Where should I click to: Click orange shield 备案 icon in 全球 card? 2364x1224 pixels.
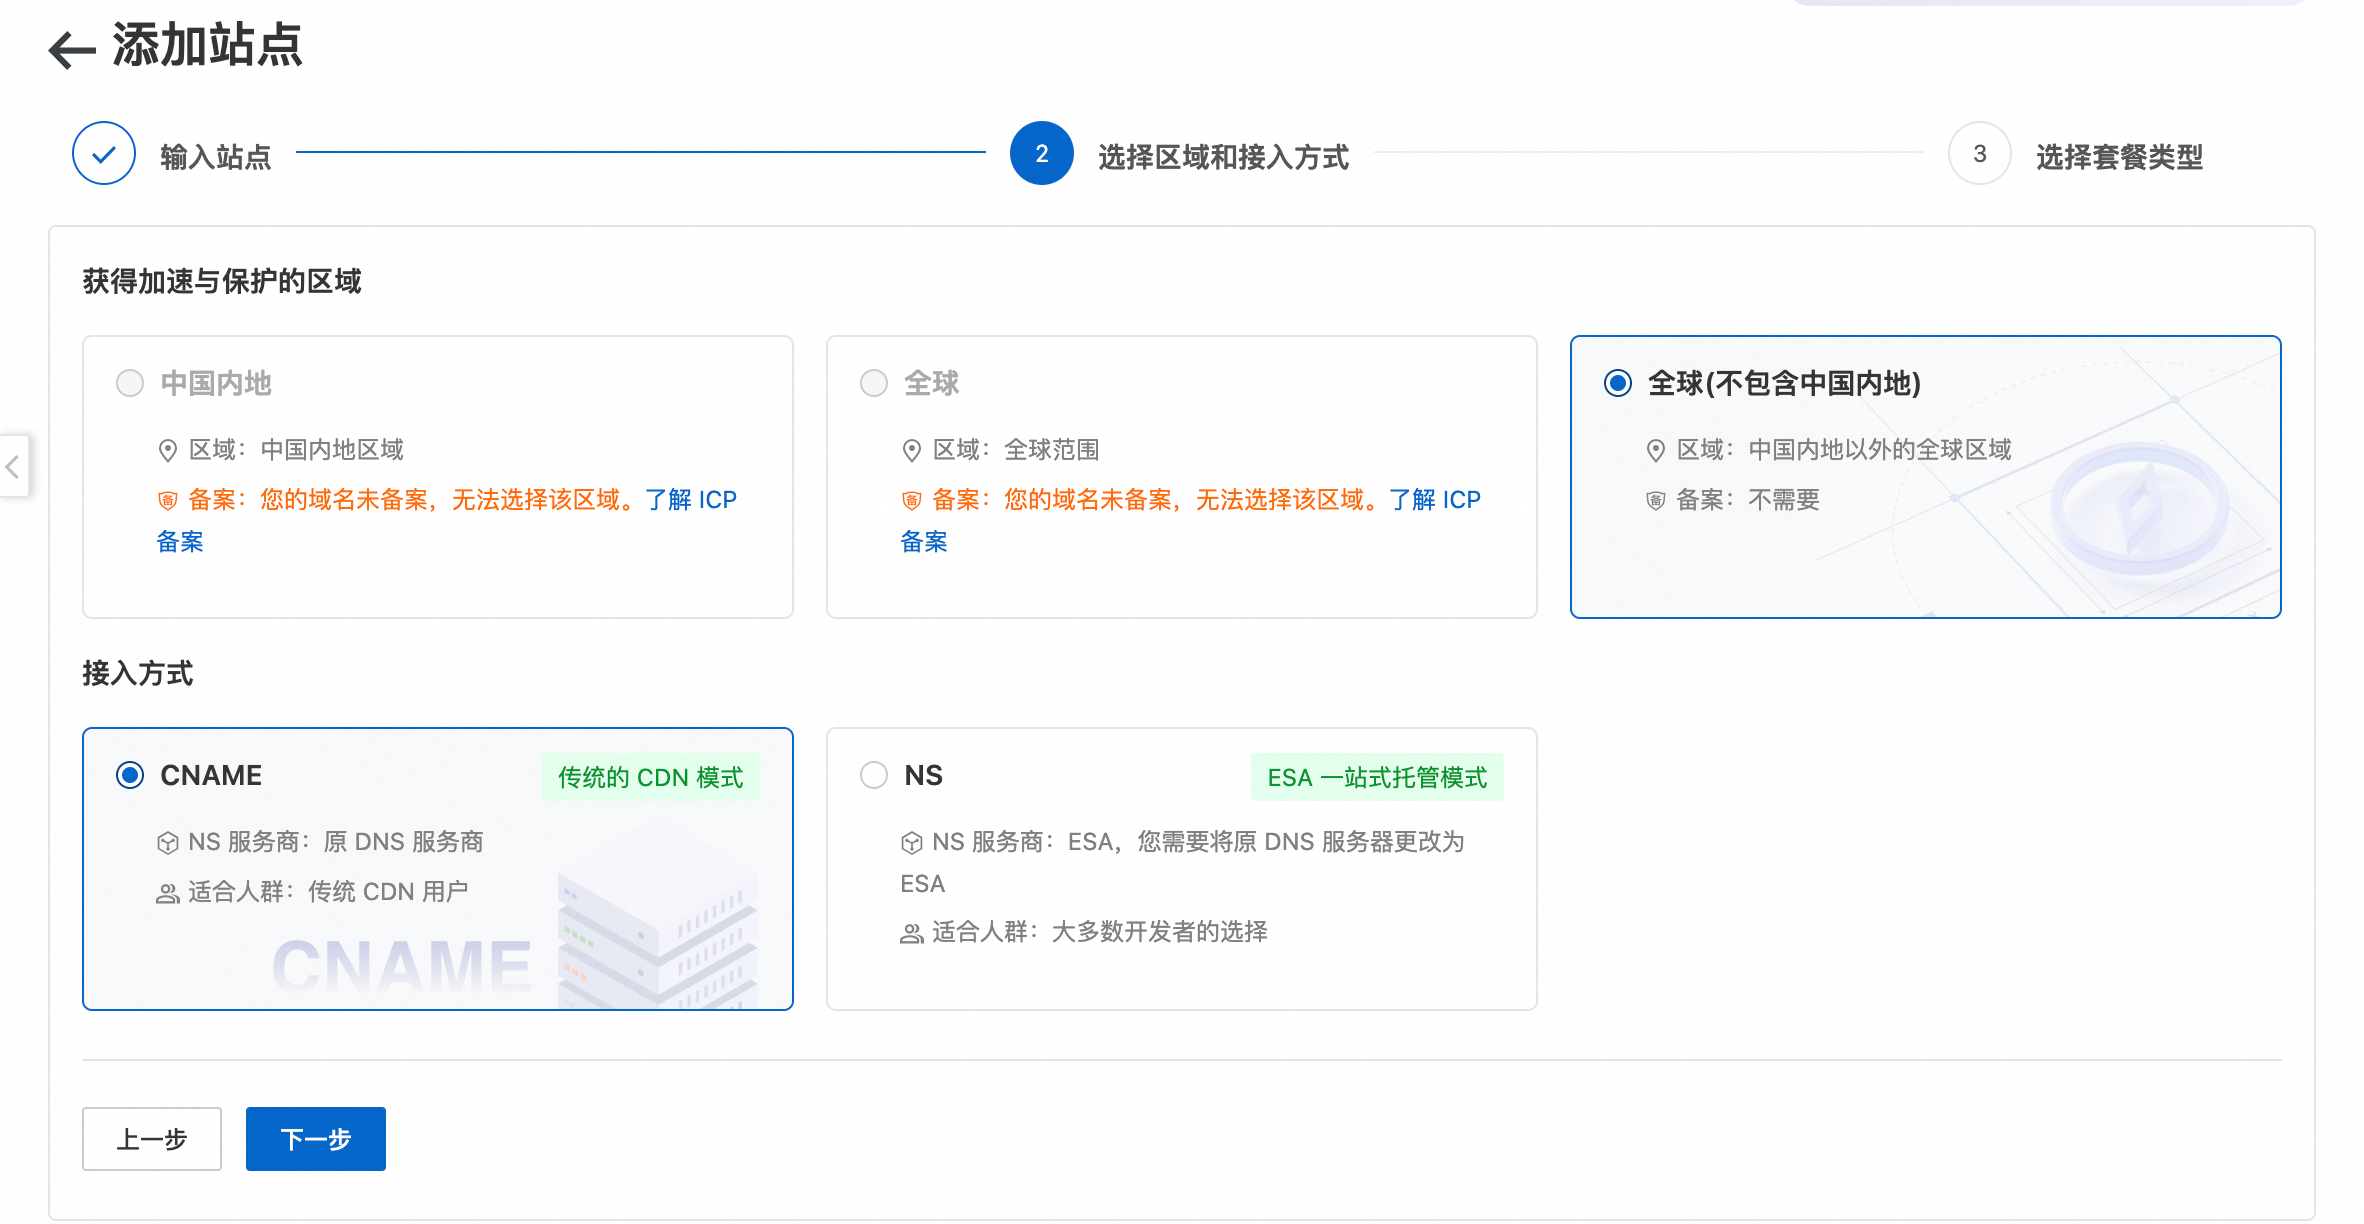point(911,500)
